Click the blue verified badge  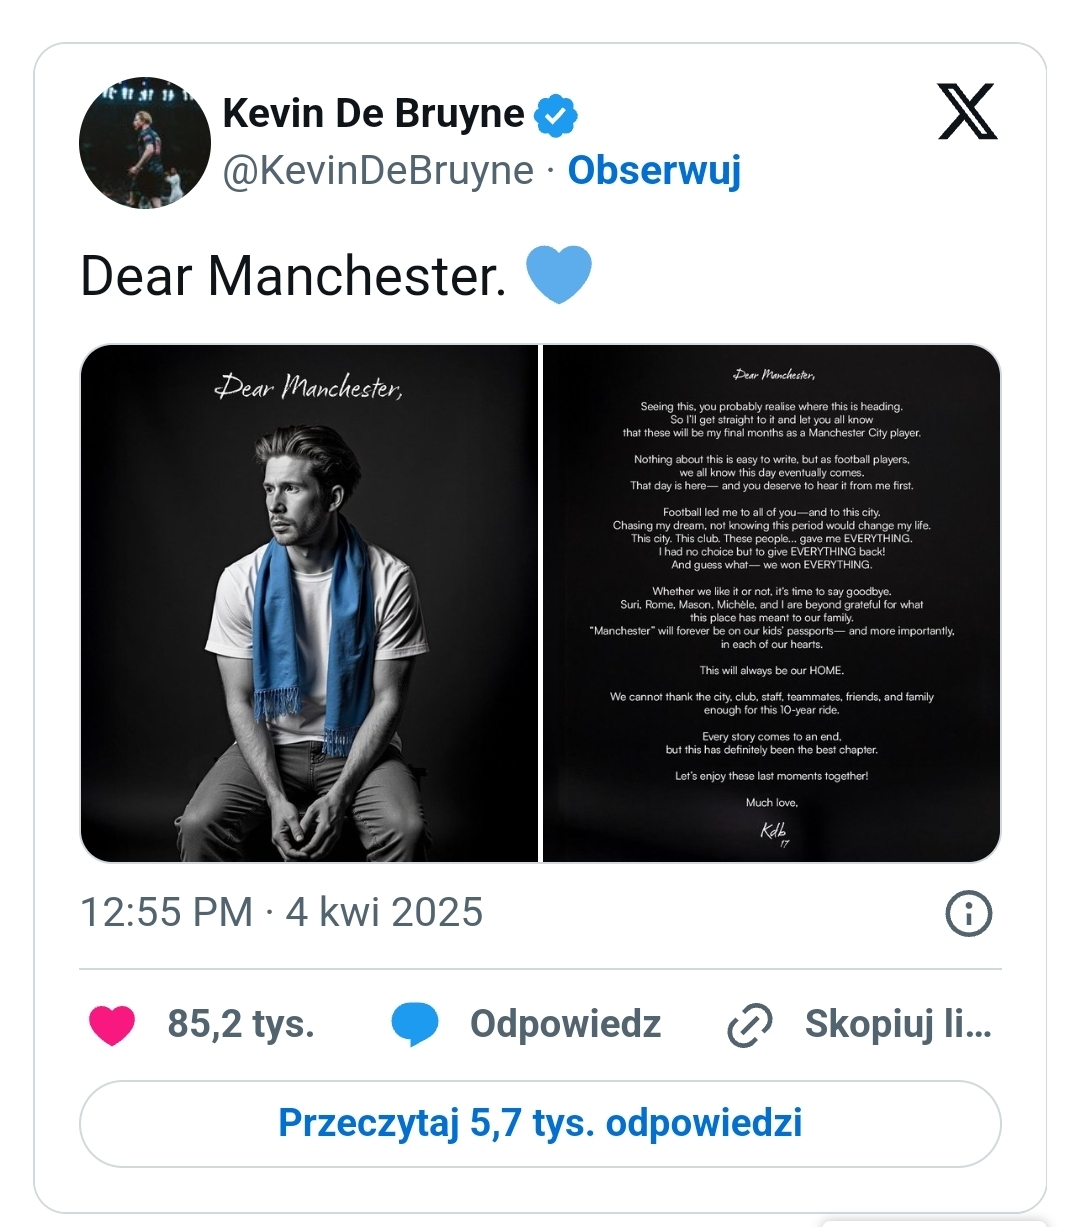[x=556, y=115]
